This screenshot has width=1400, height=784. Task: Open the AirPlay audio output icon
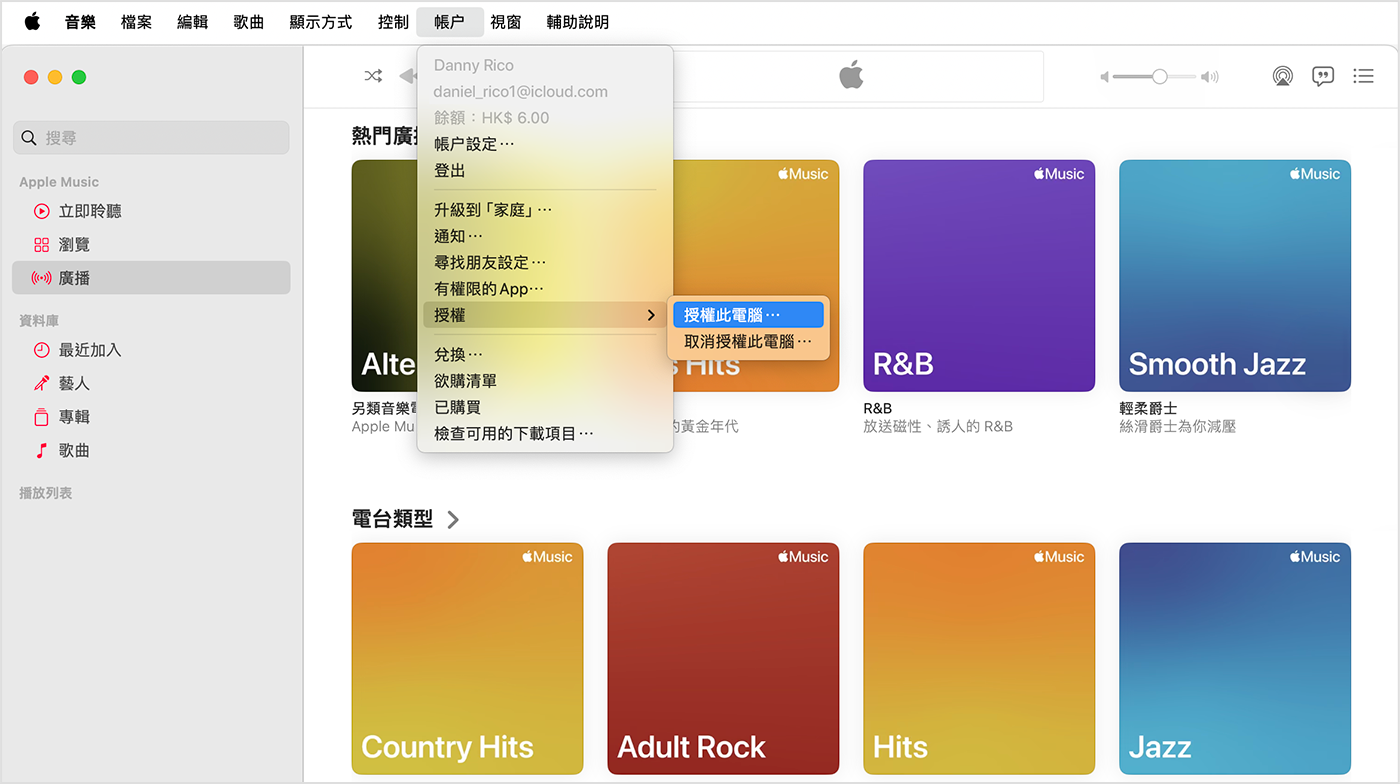click(x=1283, y=76)
